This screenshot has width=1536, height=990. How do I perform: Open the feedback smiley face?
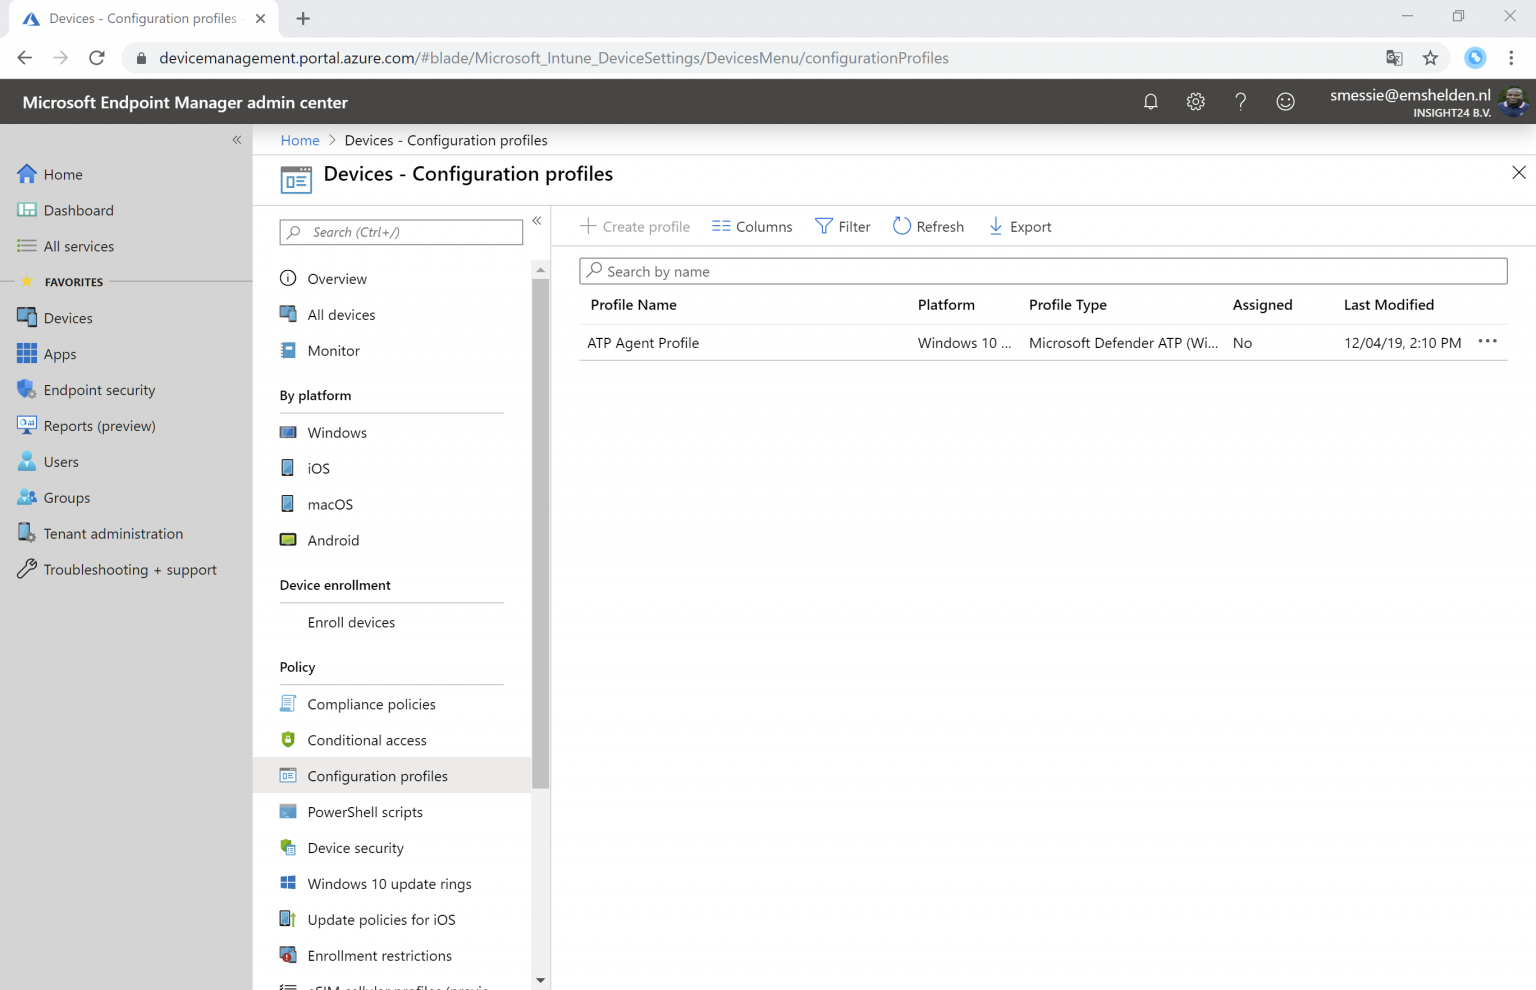(1285, 101)
